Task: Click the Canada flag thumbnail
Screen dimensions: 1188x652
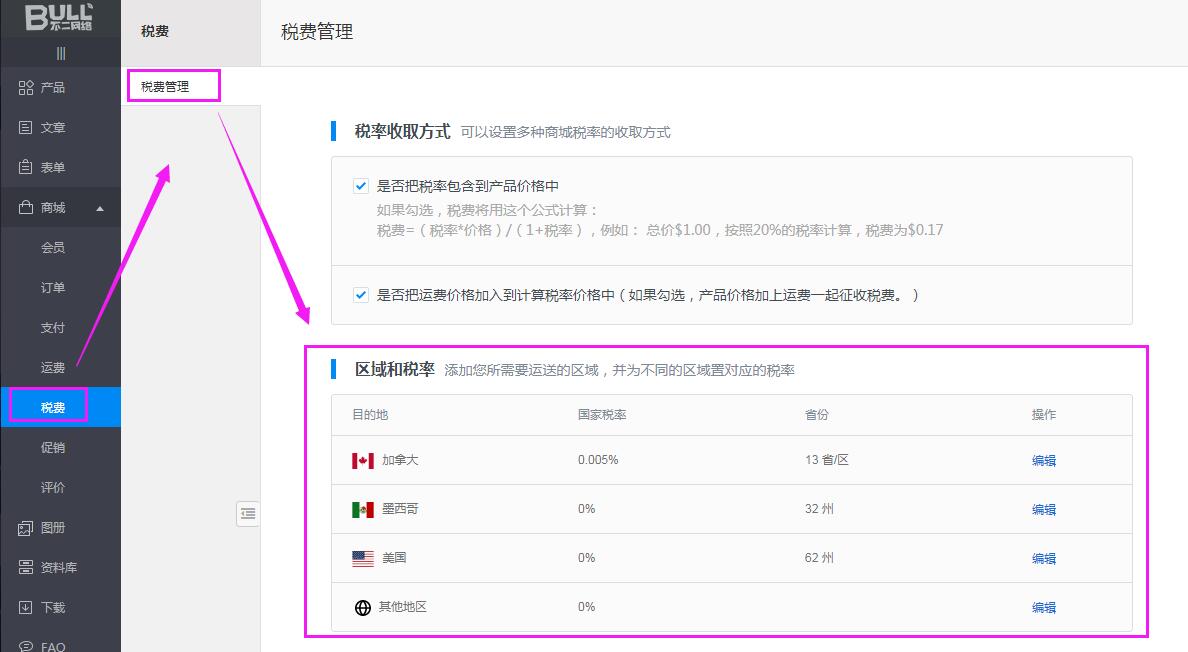Action: (363, 461)
